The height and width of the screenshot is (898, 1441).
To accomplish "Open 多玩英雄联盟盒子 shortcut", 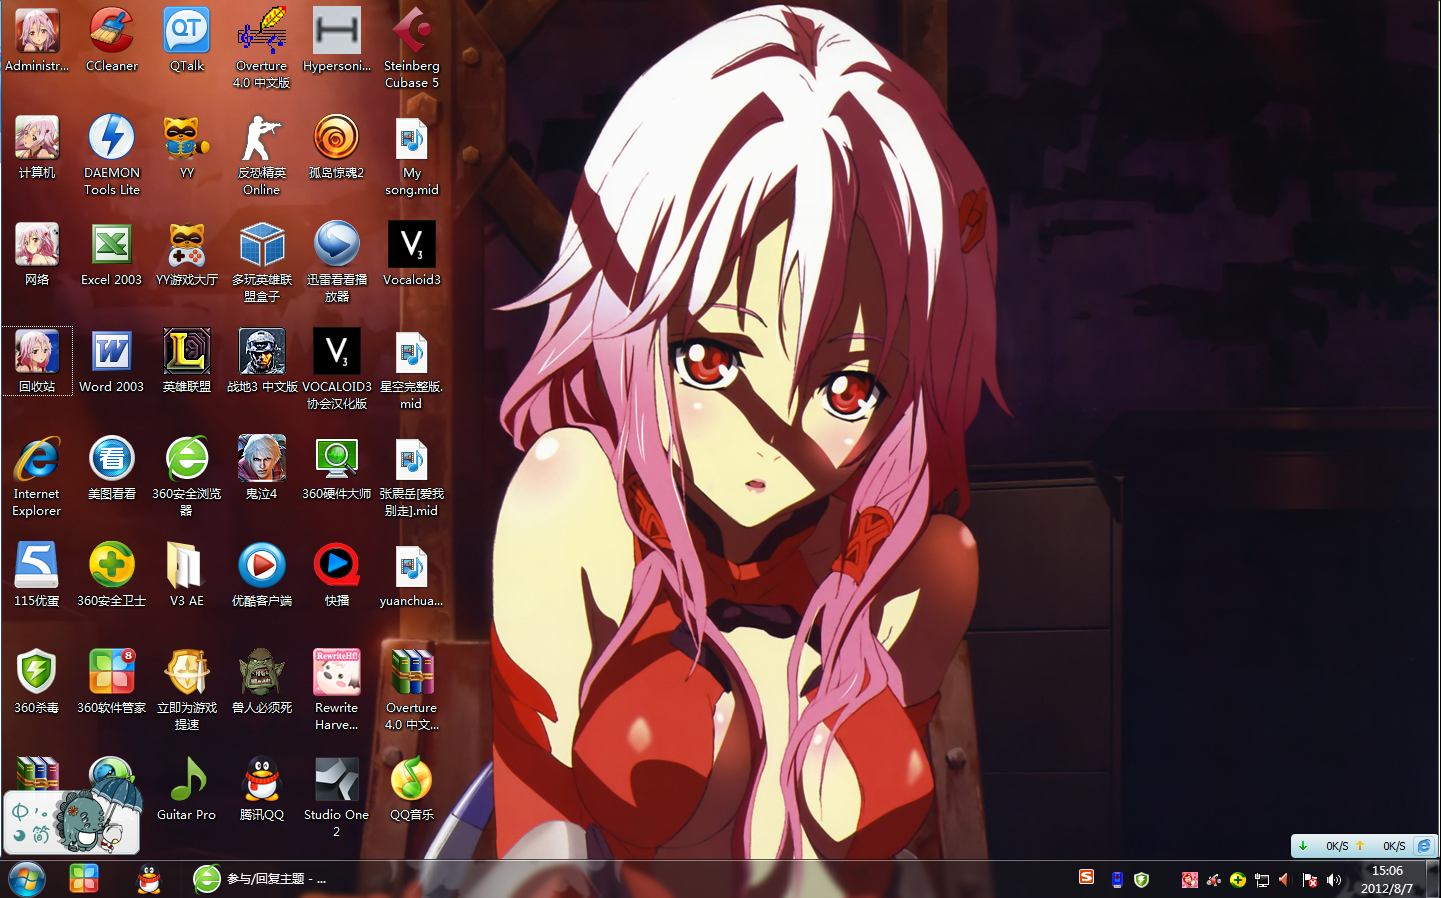I will point(262,262).
